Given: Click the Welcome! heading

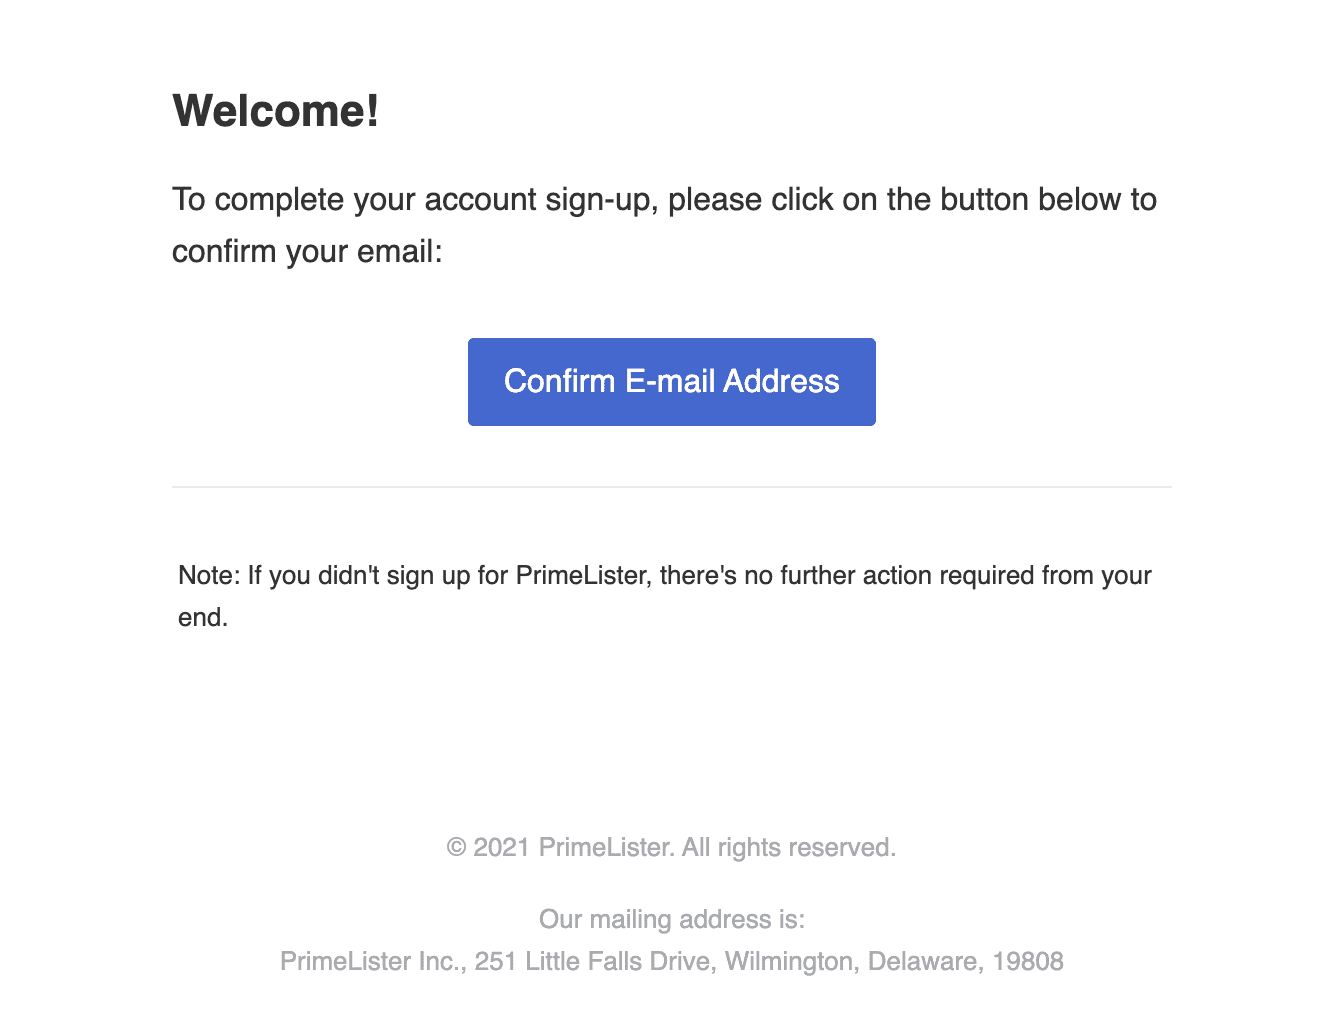Looking at the screenshot, I should (x=276, y=110).
